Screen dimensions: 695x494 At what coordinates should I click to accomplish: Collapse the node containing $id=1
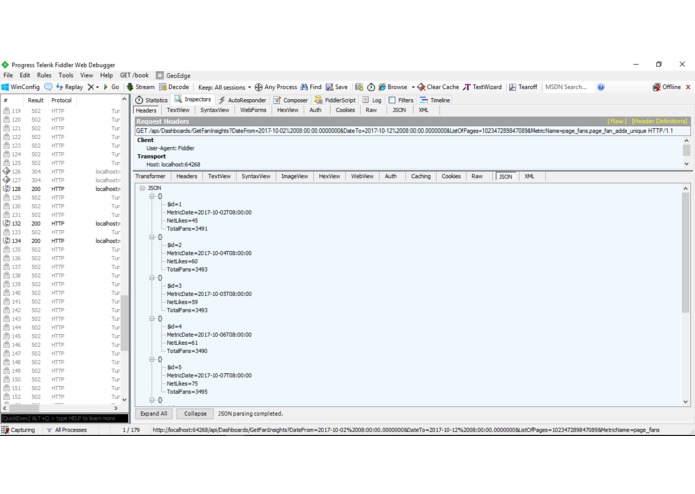click(152, 196)
